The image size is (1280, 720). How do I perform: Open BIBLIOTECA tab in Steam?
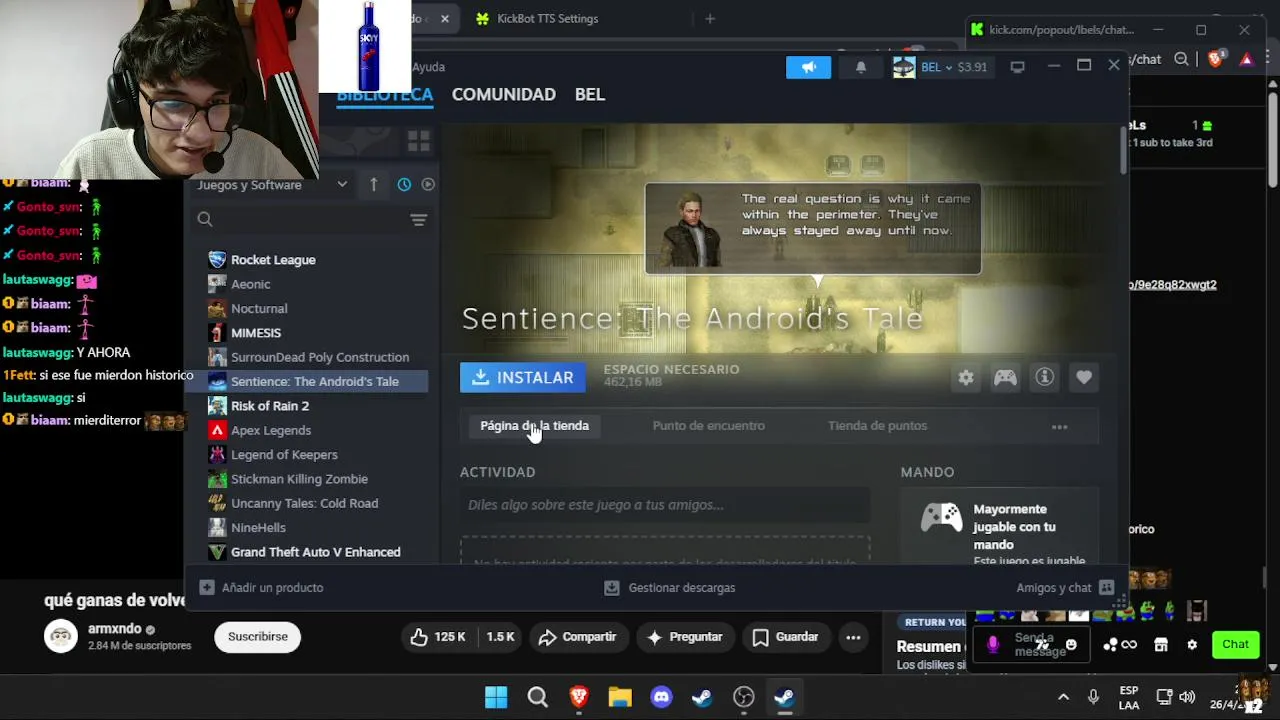[x=385, y=95]
